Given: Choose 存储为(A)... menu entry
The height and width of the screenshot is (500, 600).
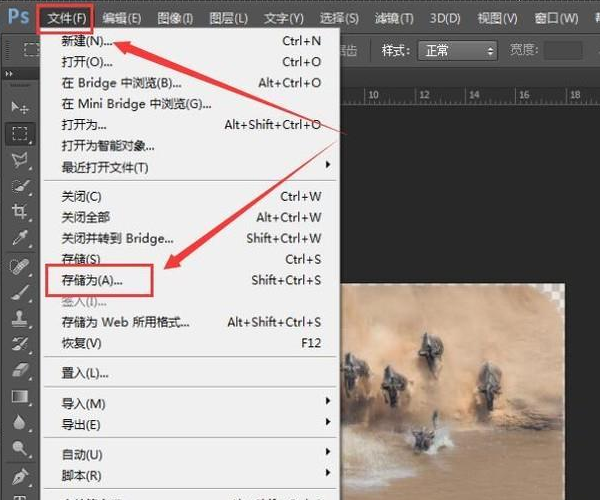Looking at the screenshot, I should [191, 280].
